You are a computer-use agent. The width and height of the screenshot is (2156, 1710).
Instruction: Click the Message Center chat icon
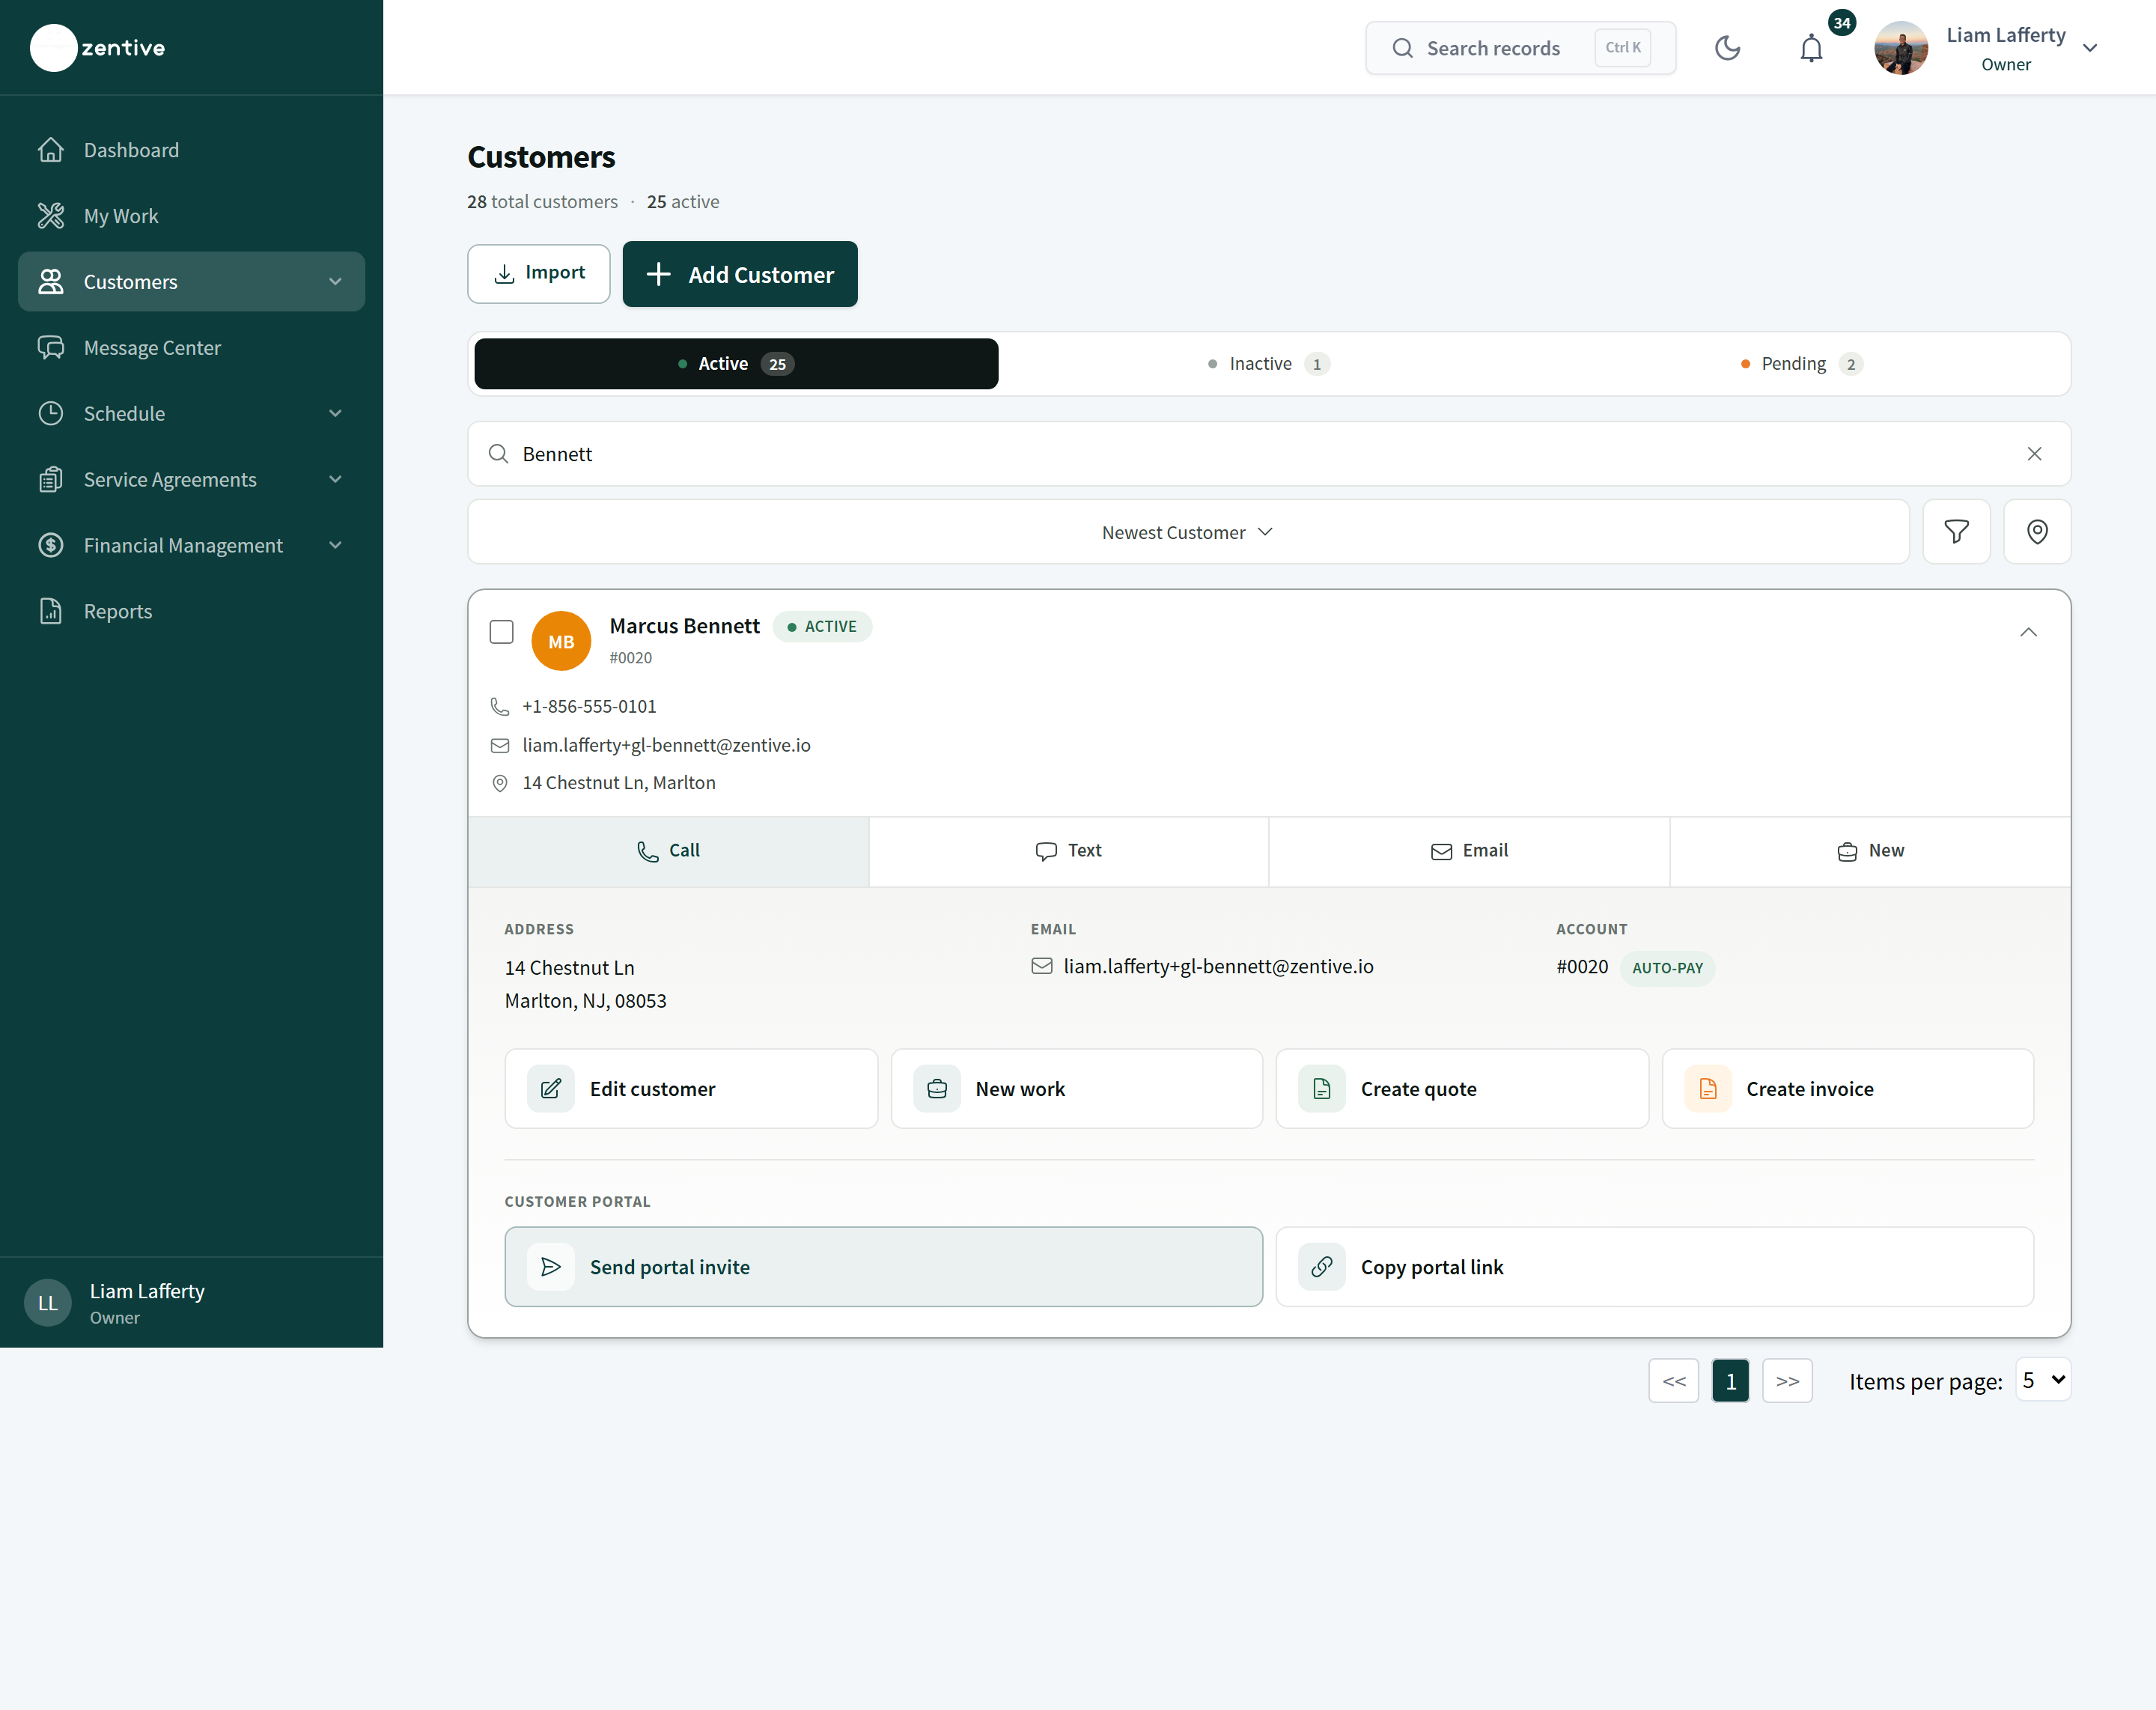(x=51, y=348)
